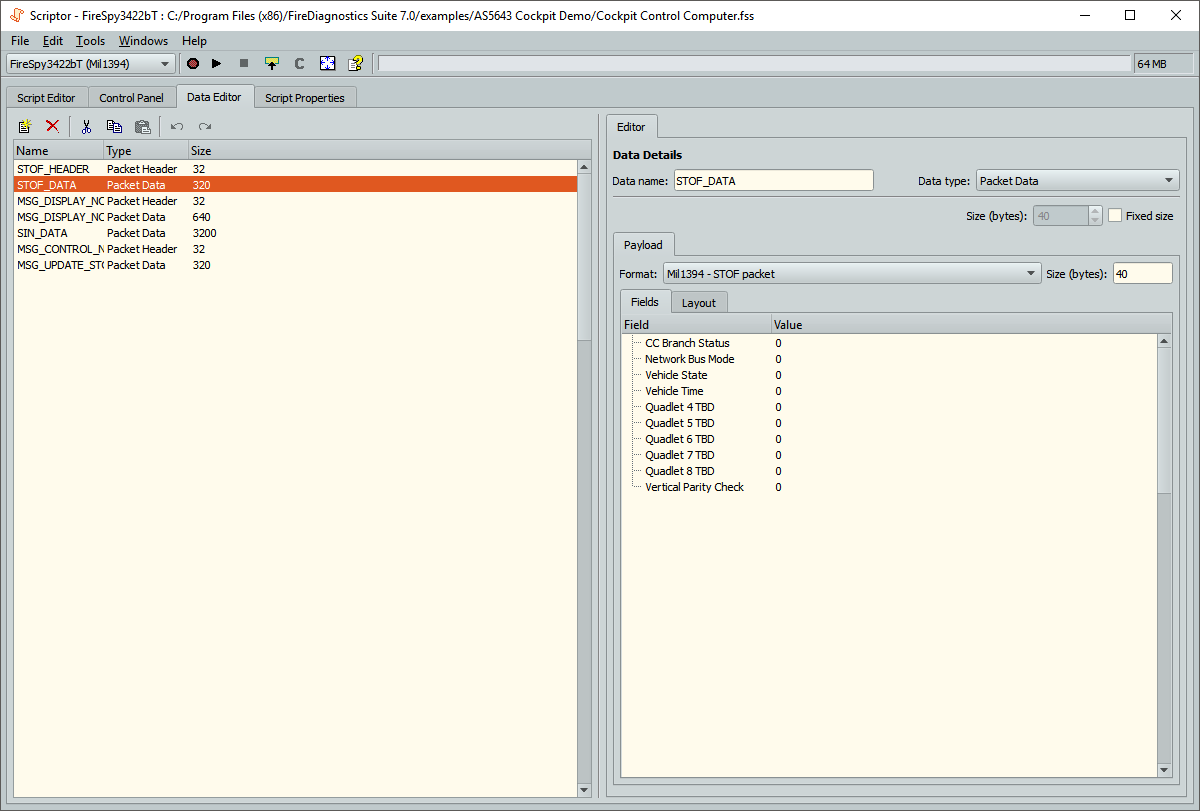Open the Windows menu
This screenshot has height=811, width=1200.
click(143, 41)
